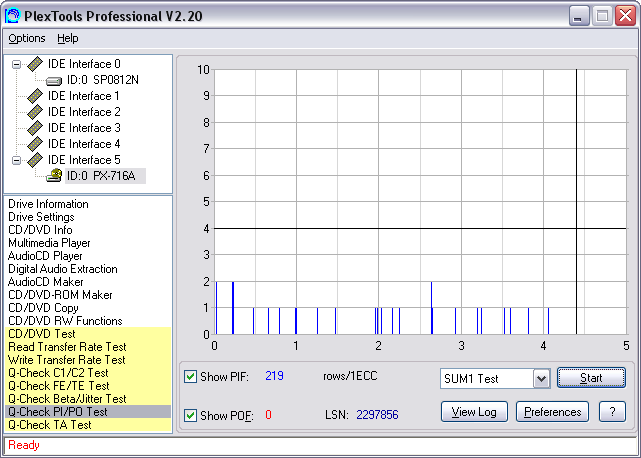The height and width of the screenshot is (458, 641).
Task: Select IDE Interface 1 label
Action: pyautogui.click(x=84, y=96)
